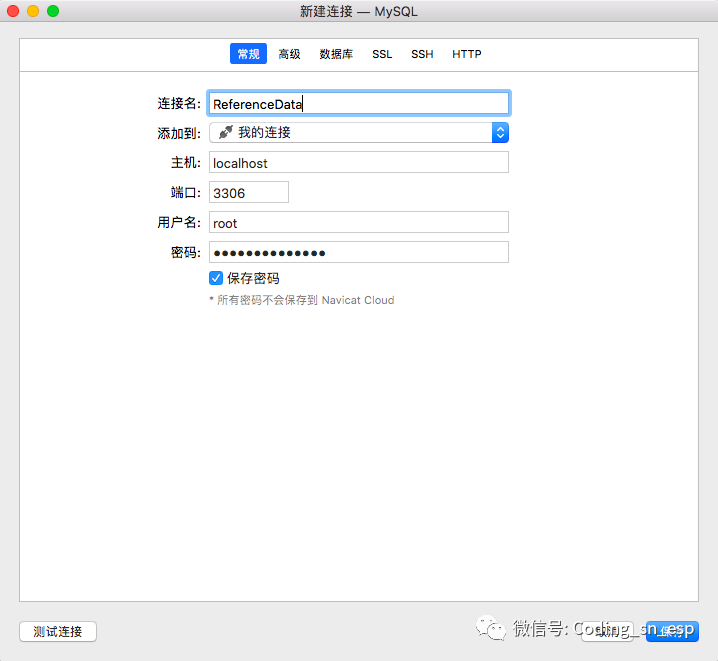Click the 连接名 field containing ReferenceData
Viewport: 718px width, 661px height.
[359, 103]
